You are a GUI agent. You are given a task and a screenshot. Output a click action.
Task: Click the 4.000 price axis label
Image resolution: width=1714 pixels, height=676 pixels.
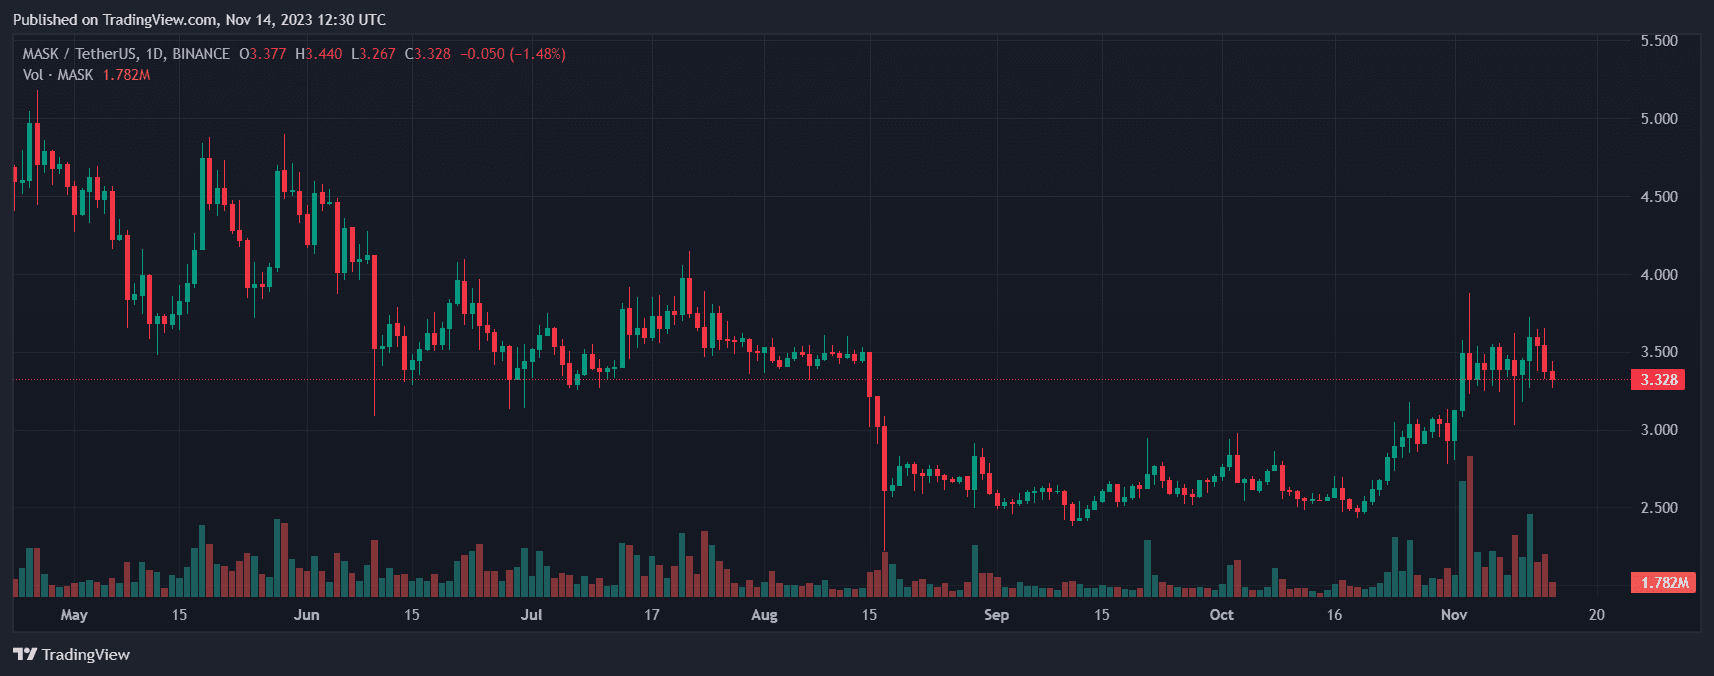[x=1659, y=275]
